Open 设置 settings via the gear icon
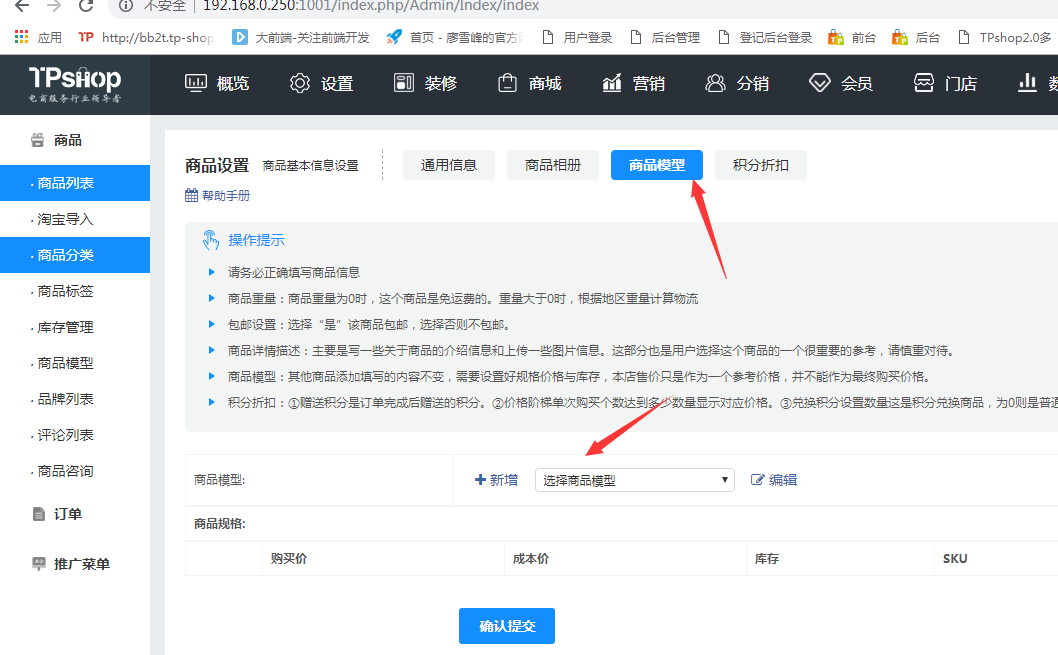 point(299,83)
